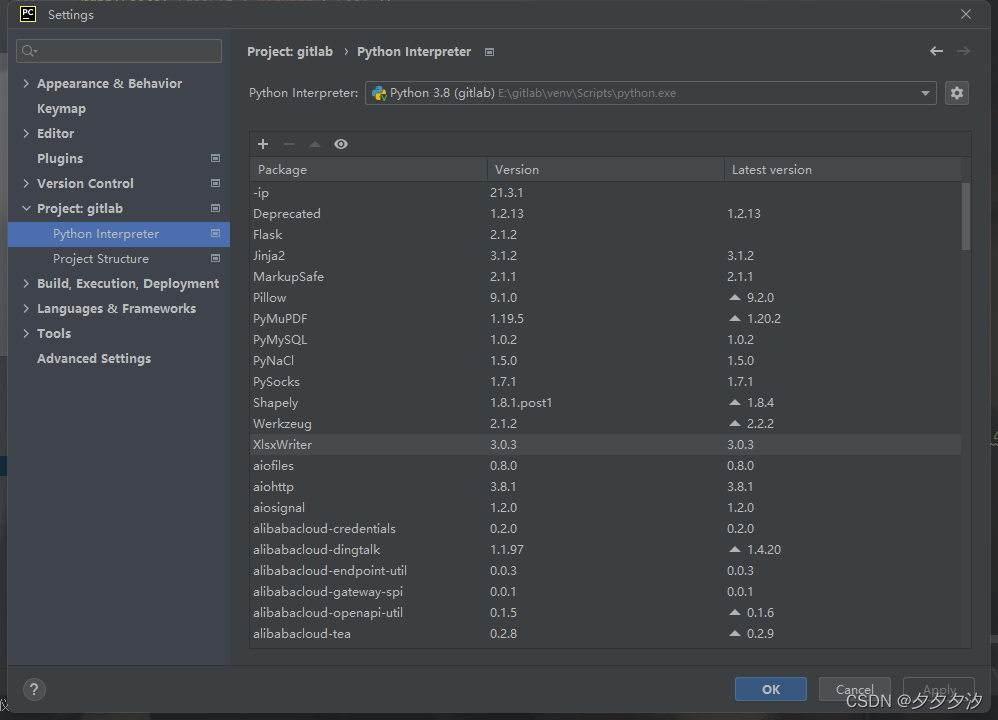
Task: Open Plugins settings page
Action: [60, 159]
